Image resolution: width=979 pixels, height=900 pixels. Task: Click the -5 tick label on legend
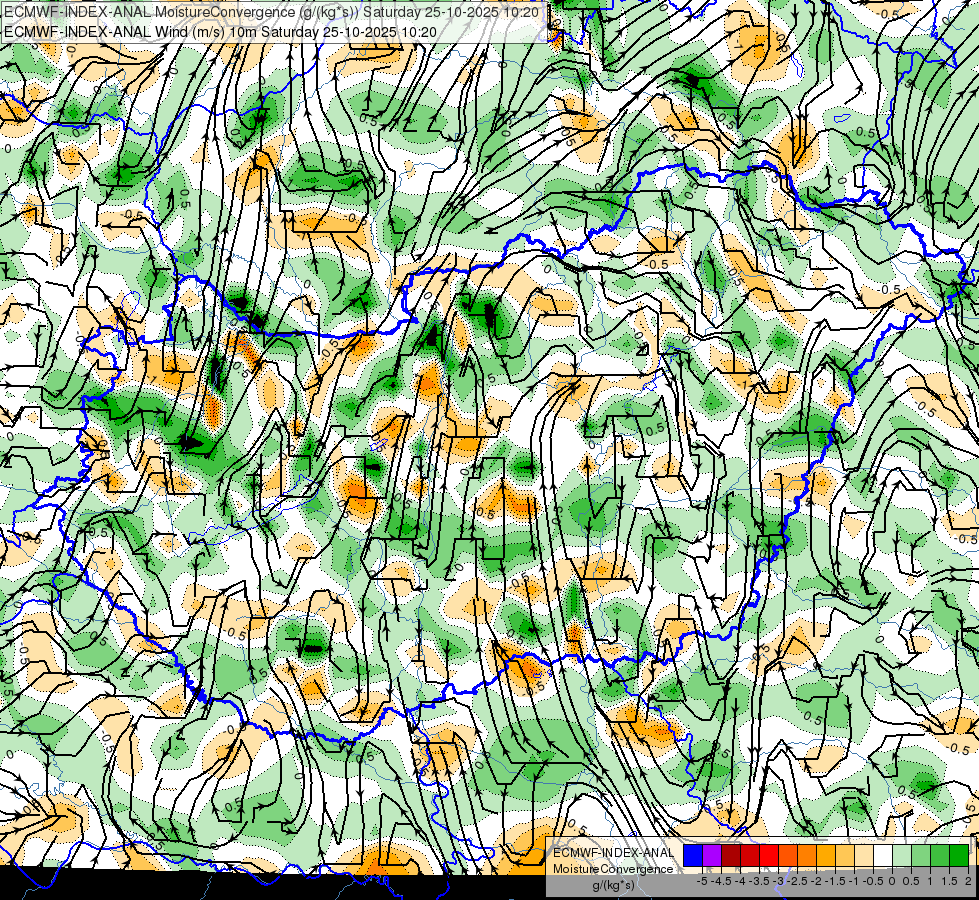coord(702,881)
